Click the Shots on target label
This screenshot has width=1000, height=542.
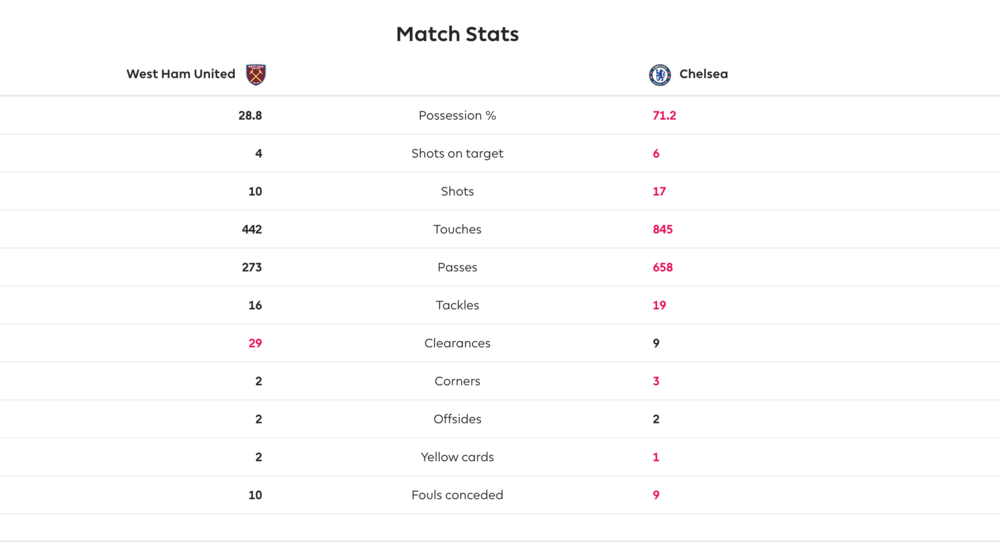pyautogui.click(x=457, y=154)
